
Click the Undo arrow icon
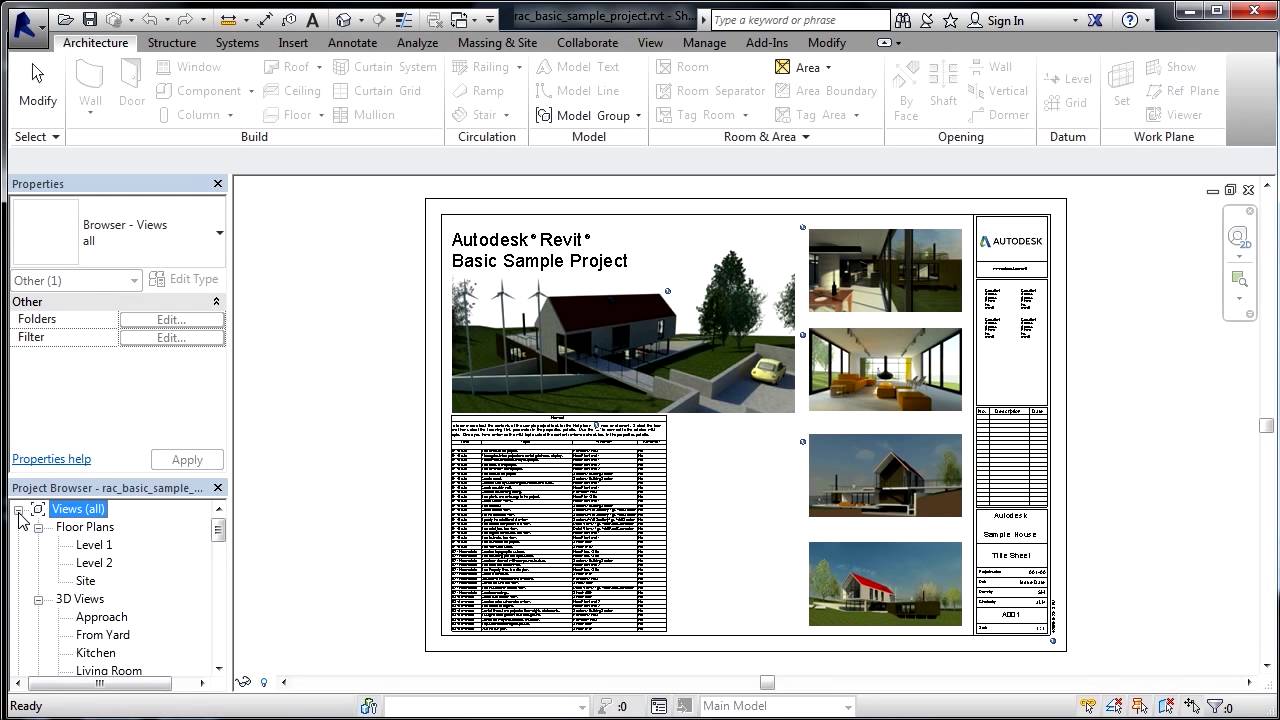pyautogui.click(x=149, y=20)
